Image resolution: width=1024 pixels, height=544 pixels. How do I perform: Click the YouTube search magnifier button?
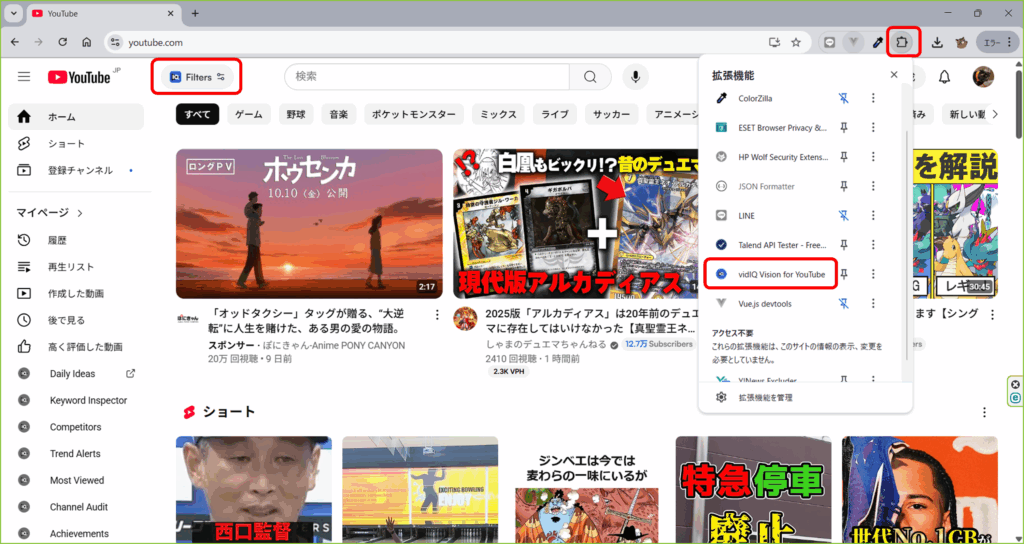coord(590,77)
